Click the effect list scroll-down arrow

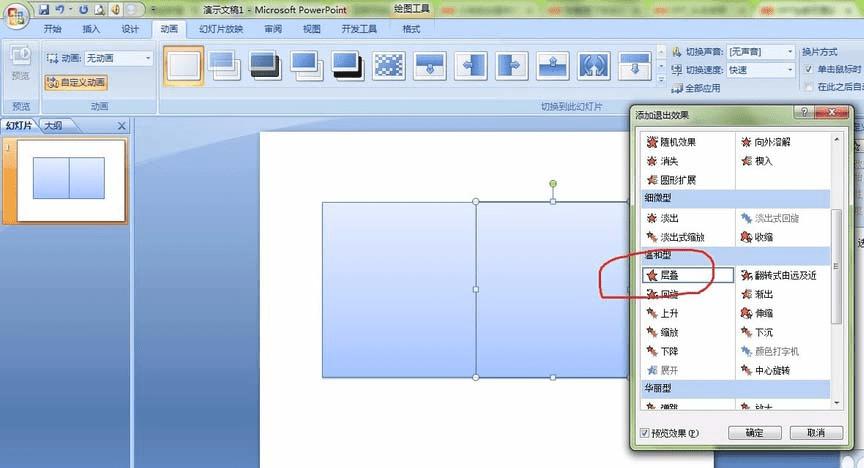[836, 403]
